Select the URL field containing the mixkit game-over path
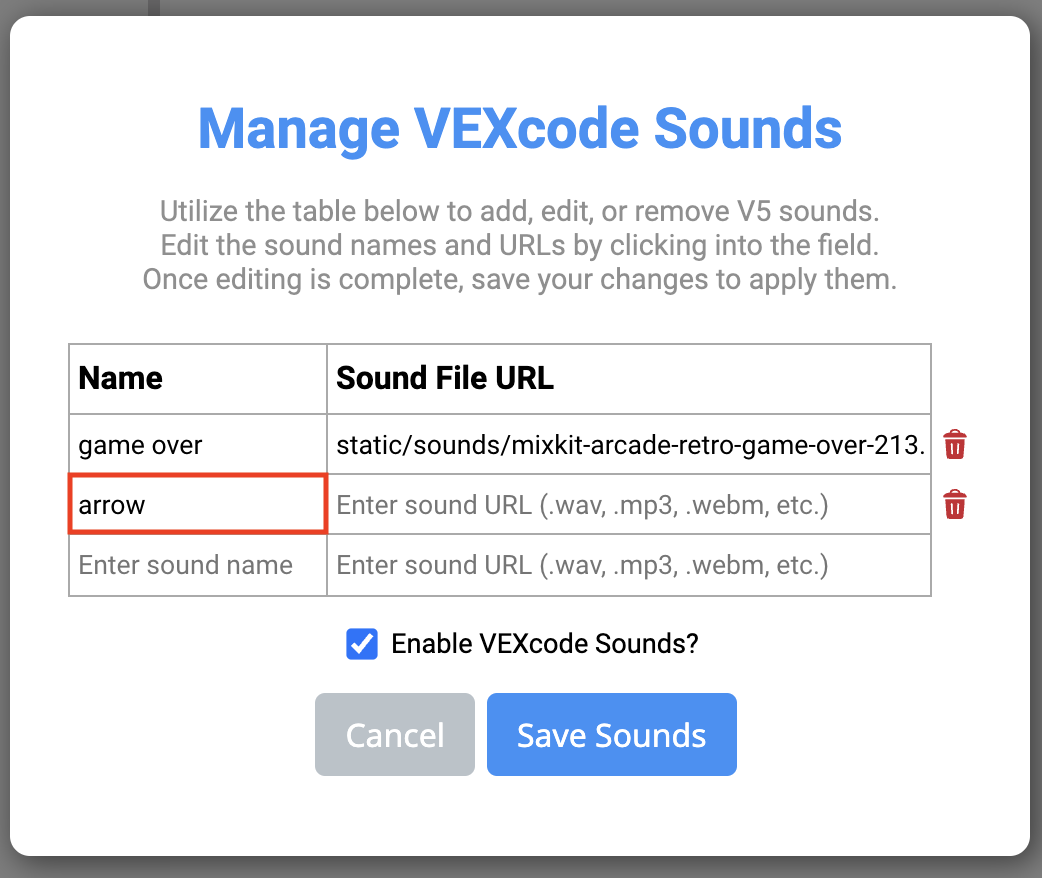The image size is (1042, 878). point(628,444)
